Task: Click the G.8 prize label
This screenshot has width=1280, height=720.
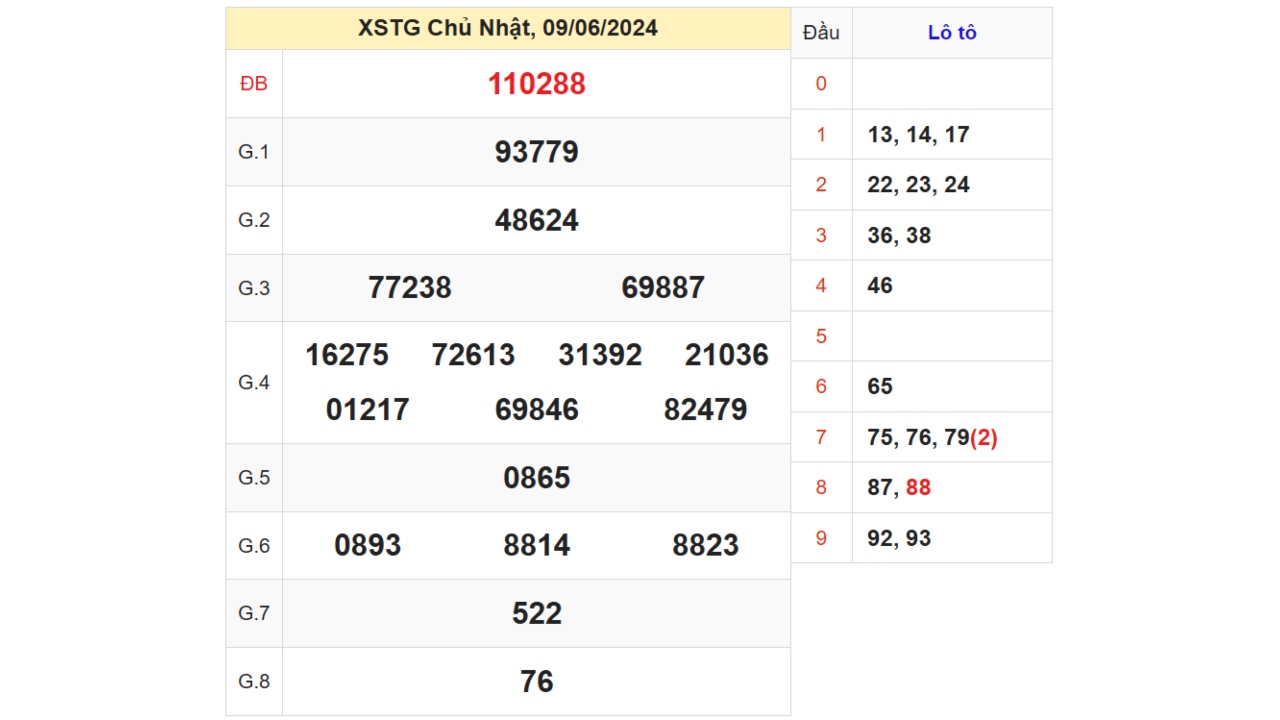Action: click(x=254, y=681)
